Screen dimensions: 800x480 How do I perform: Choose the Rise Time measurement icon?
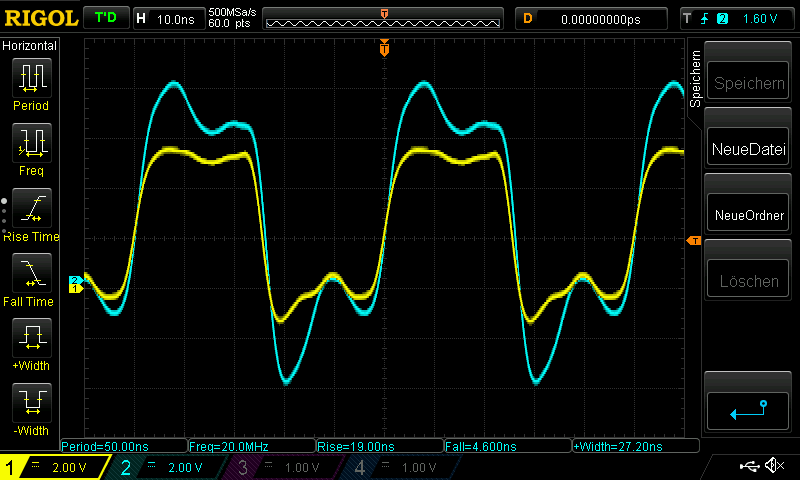pos(30,208)
